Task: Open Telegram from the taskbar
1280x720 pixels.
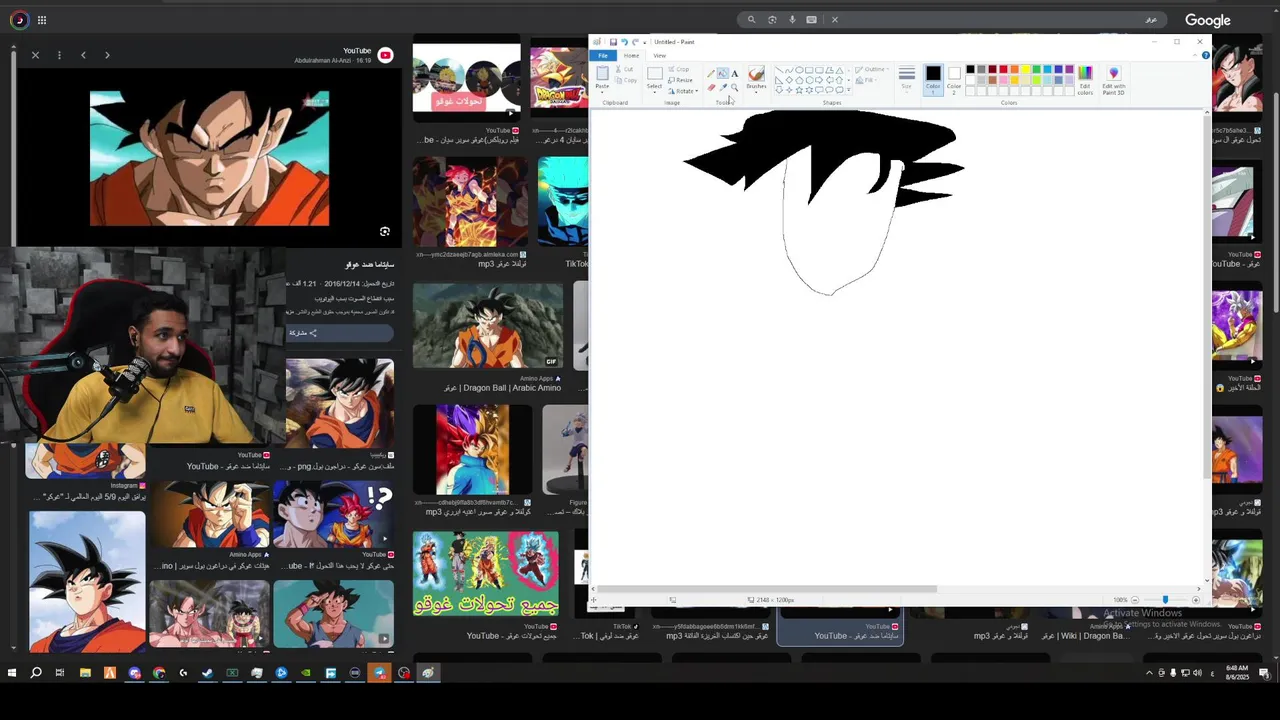Action: click(379, 673)
